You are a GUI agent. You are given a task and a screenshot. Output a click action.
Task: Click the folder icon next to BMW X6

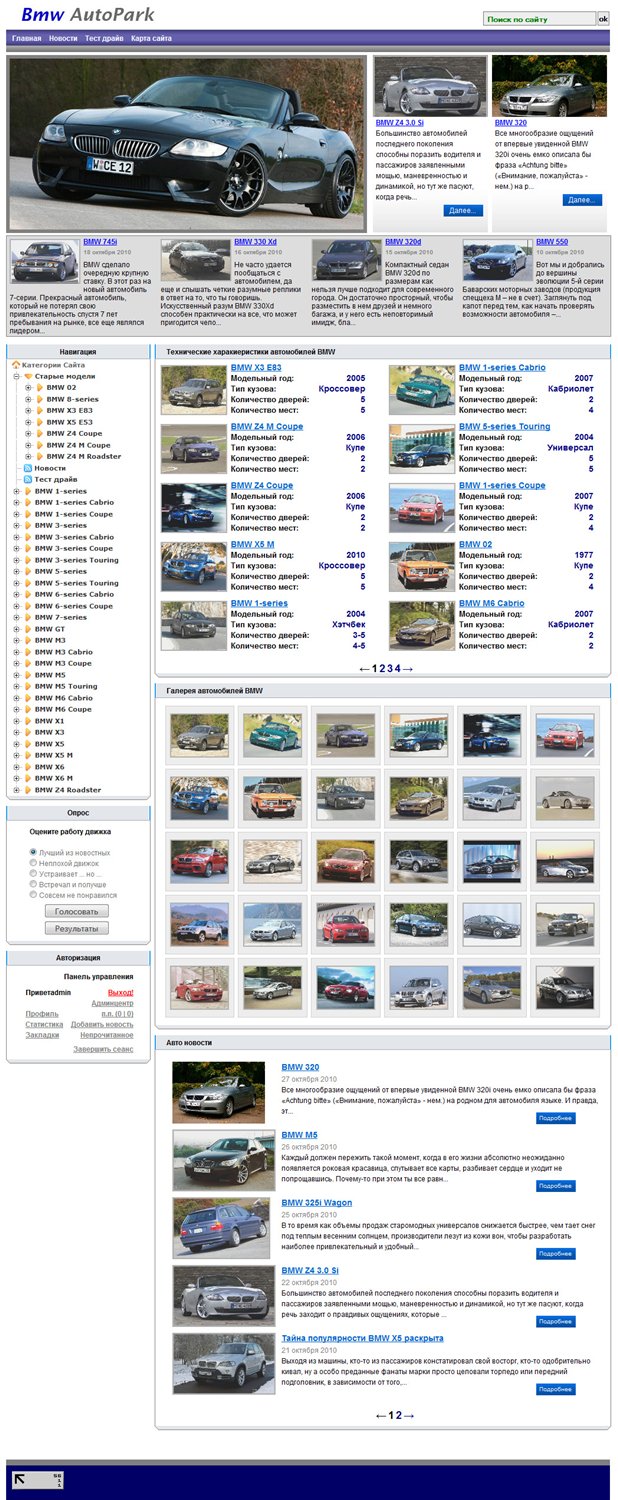27,767
